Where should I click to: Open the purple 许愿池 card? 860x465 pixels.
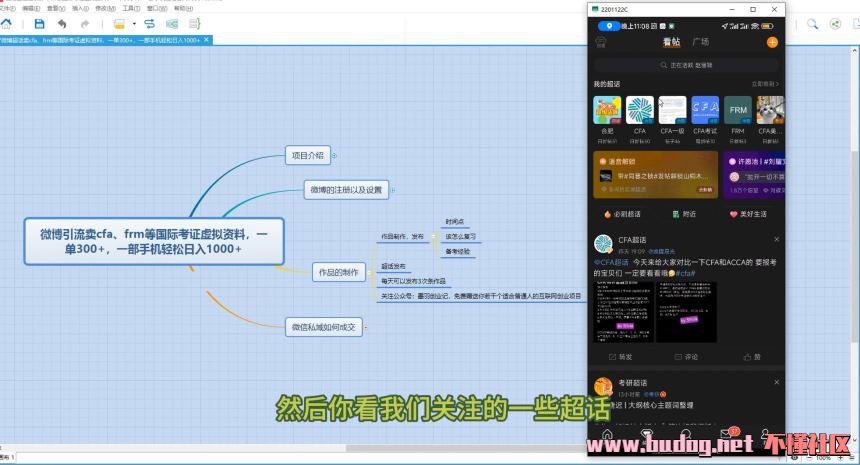pos(754,174)
